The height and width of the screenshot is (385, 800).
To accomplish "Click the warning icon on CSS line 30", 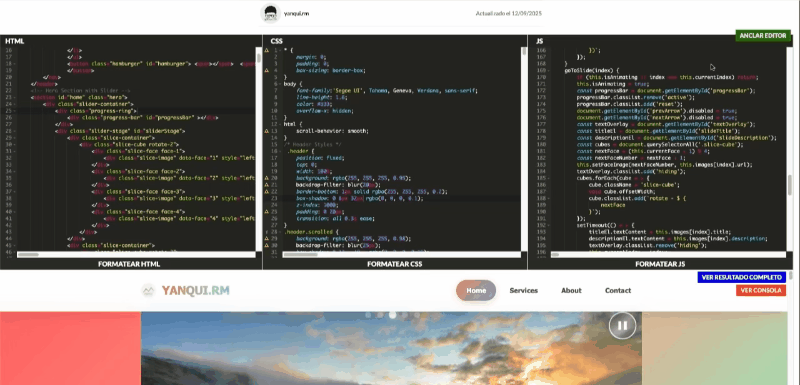I will pyautogui.click(x=267, y=245).
